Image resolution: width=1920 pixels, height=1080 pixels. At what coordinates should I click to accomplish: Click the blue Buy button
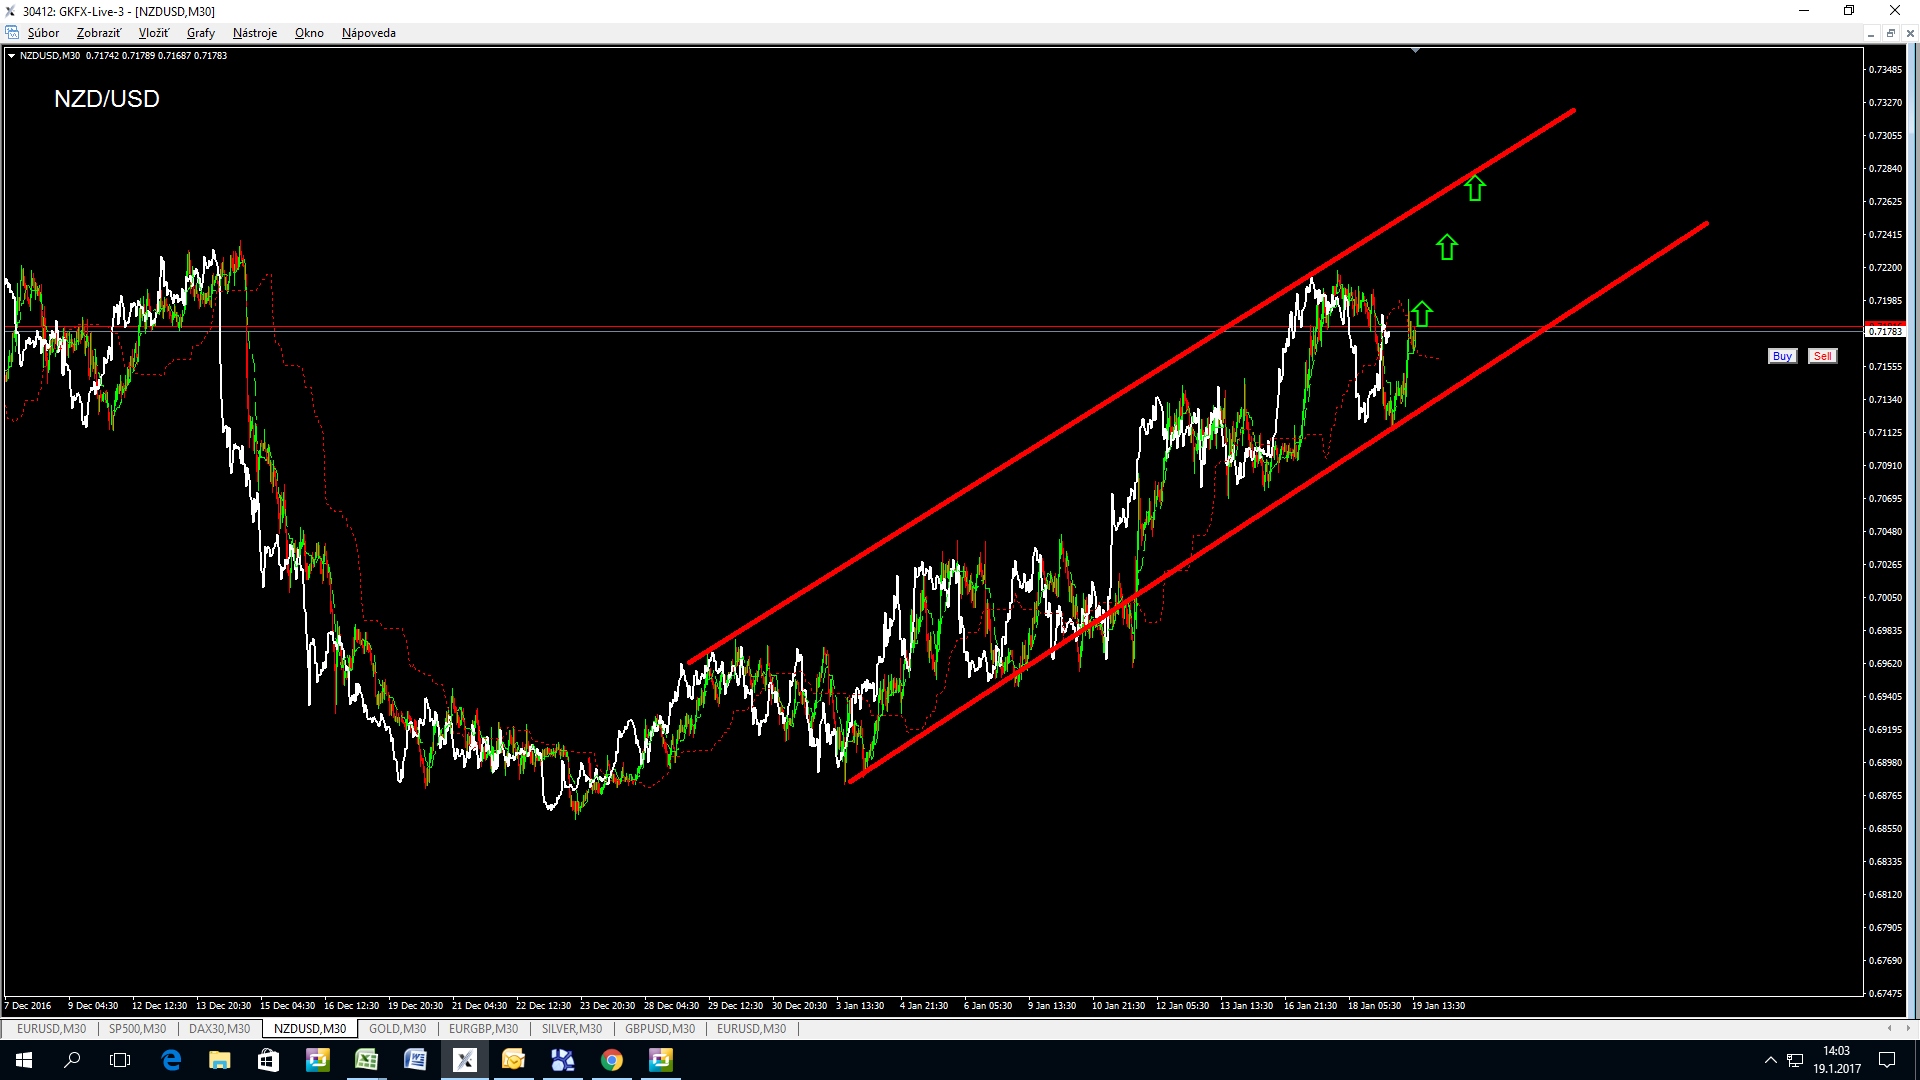tap(1782, 356)
